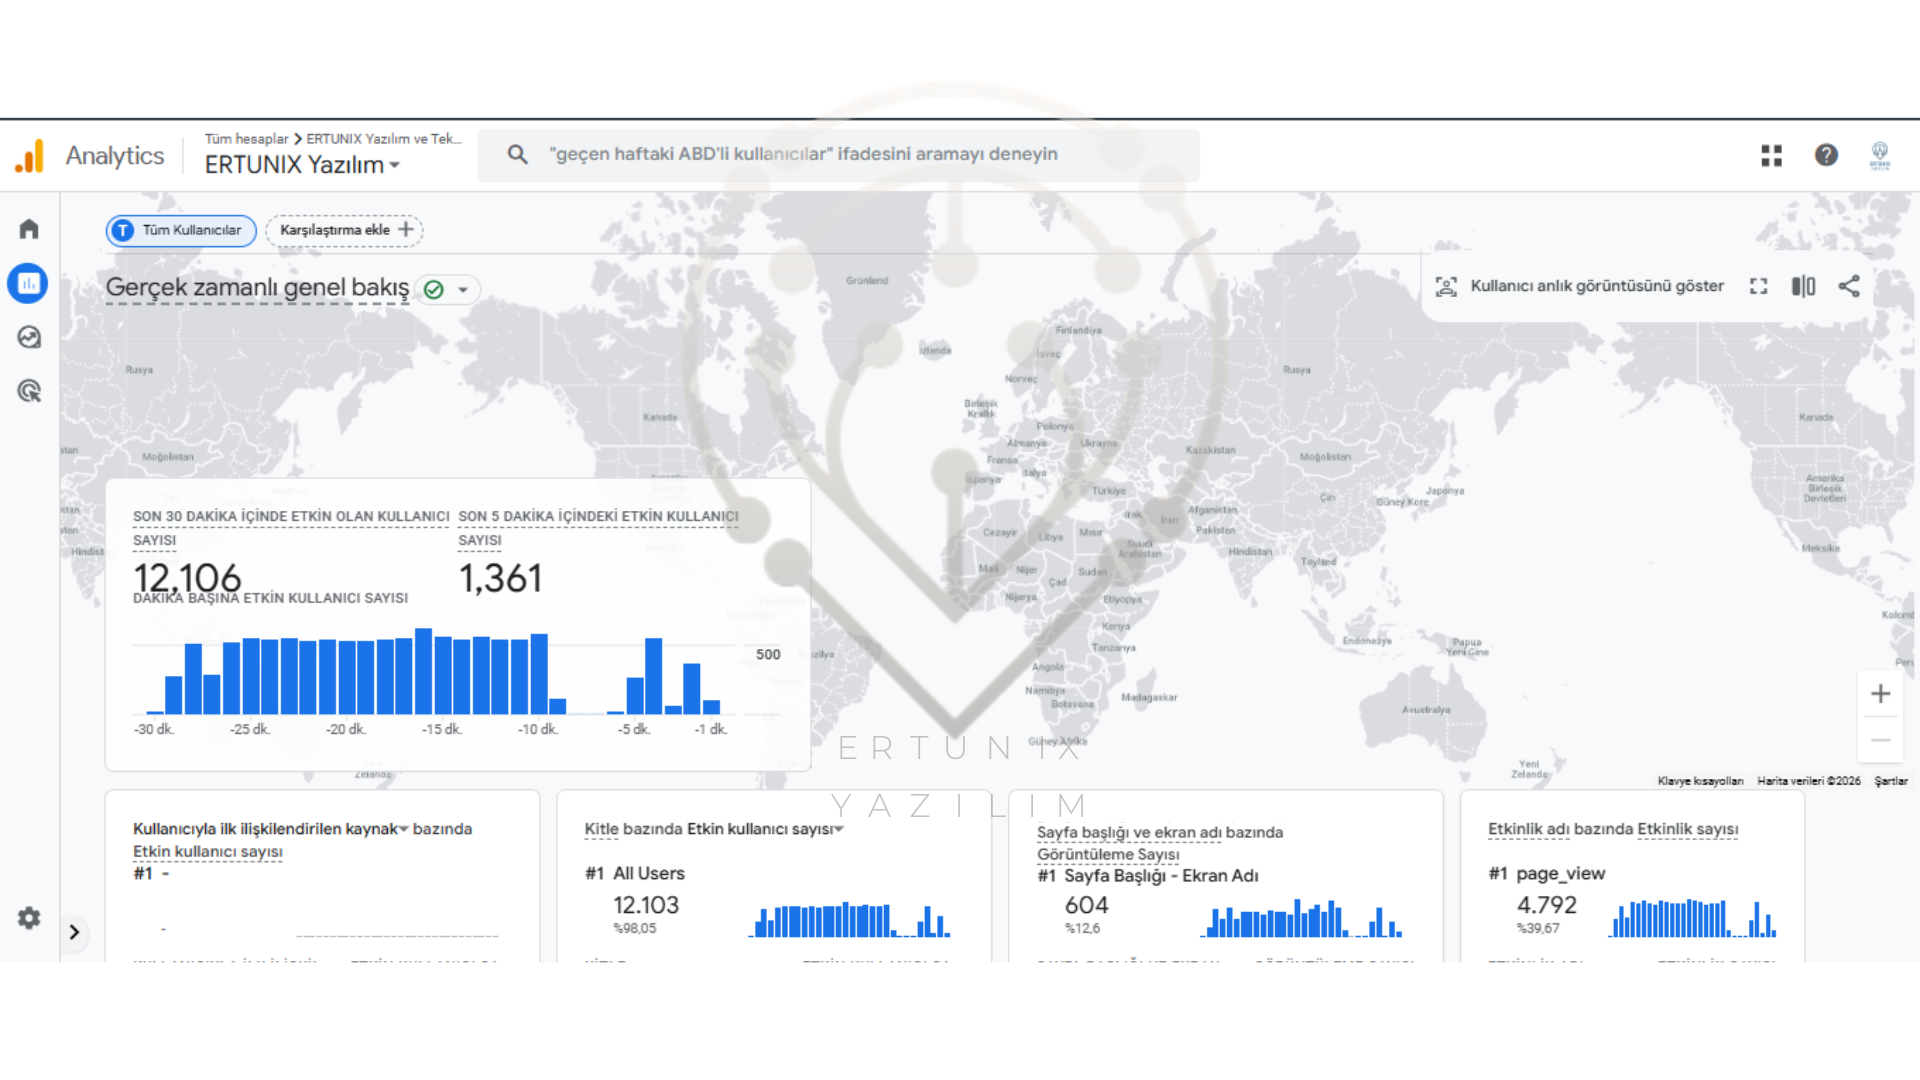Click Kullanıcı anlık görüntüsünü göster
The height and width of the screenshot is (1080, 1920).
click(1579, 286)
